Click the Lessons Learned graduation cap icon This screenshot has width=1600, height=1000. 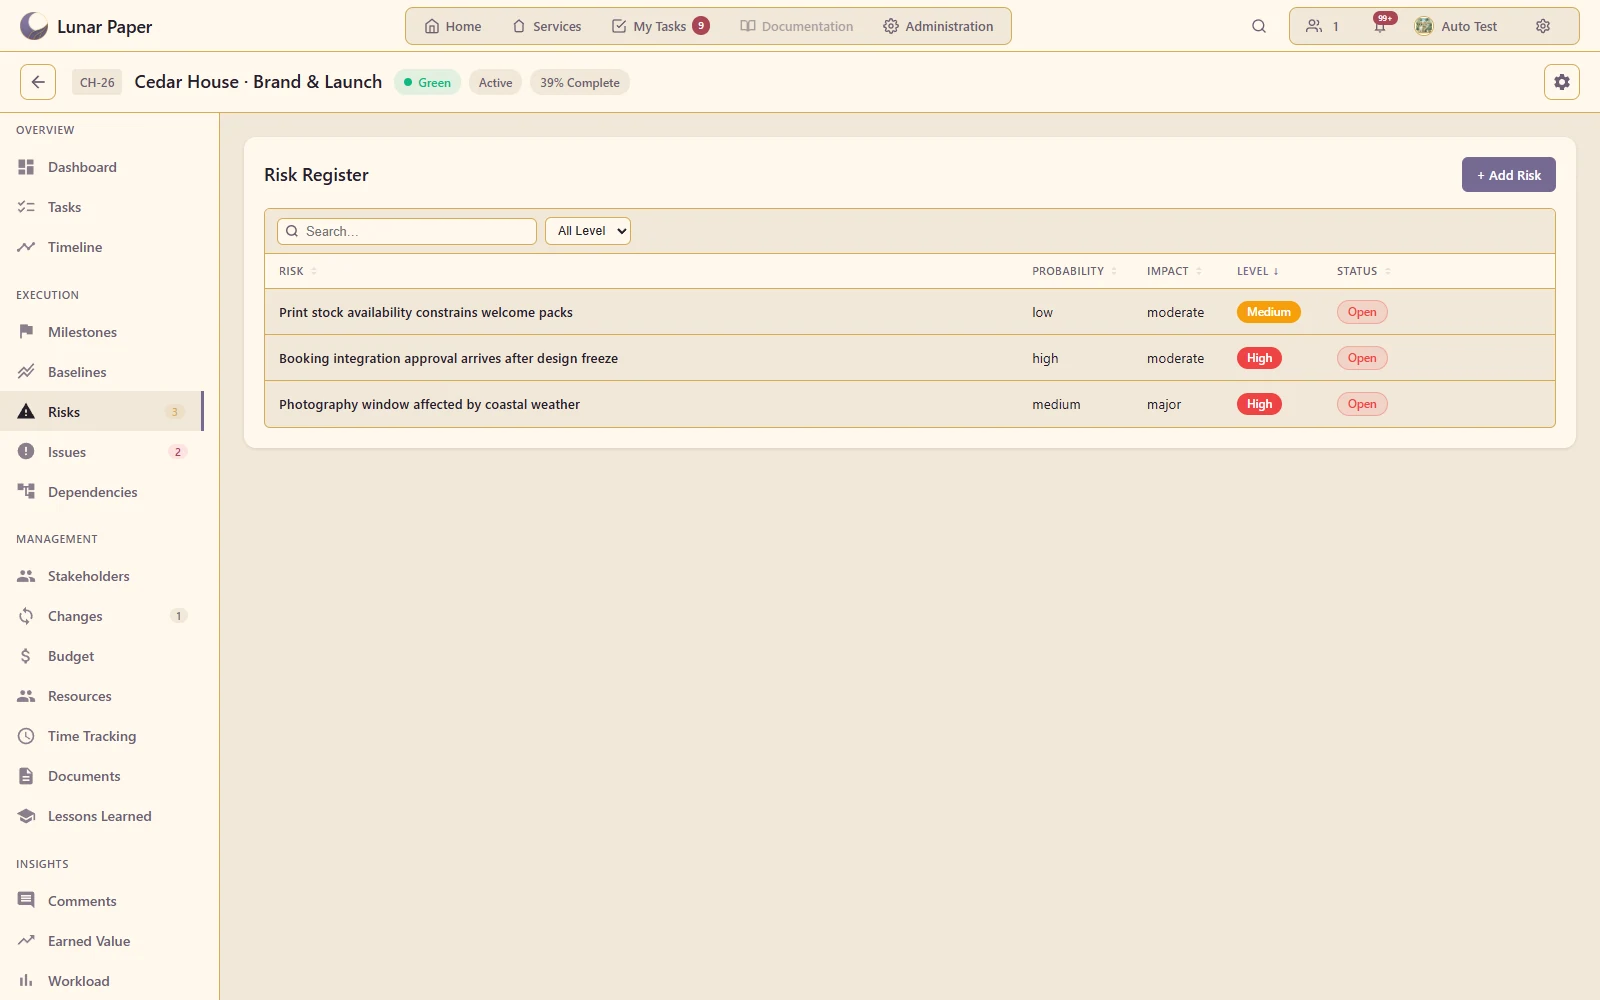(26, 816)
